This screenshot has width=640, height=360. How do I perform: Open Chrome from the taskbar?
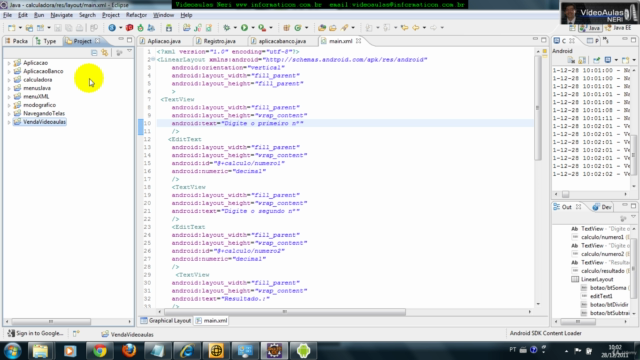click(99, 351)
